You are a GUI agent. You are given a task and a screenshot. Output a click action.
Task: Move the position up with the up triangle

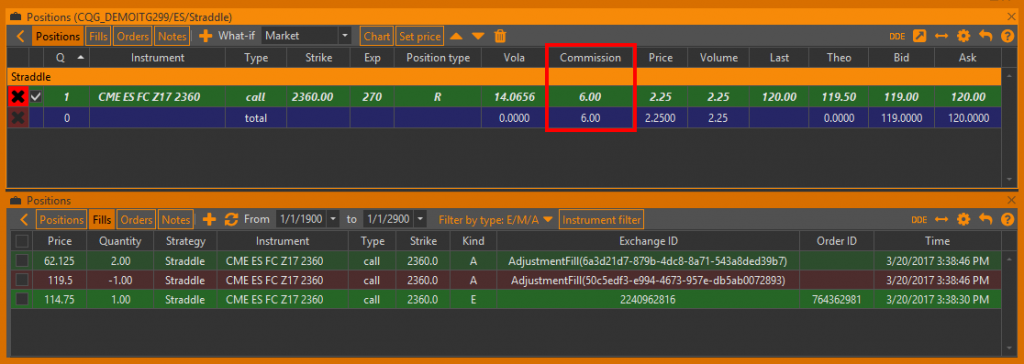click(x=456, y=36)
